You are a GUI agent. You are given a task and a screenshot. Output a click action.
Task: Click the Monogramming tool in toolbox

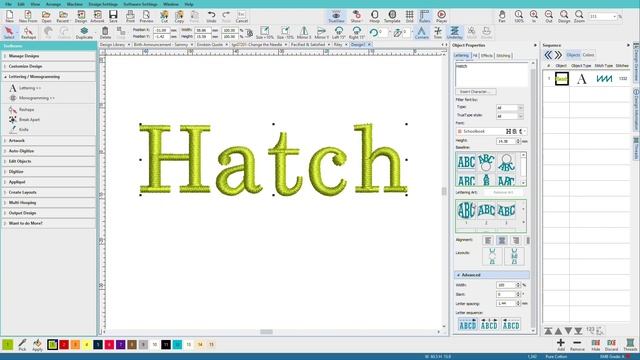point(32,98)
